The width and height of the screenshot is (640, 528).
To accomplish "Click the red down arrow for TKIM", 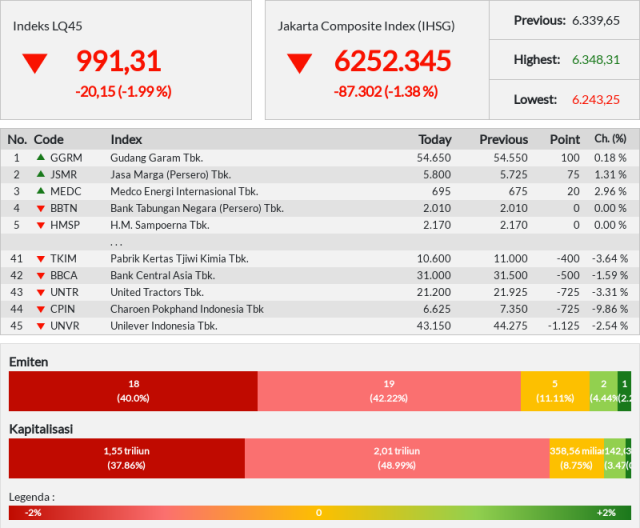I will tap(40, 259).
